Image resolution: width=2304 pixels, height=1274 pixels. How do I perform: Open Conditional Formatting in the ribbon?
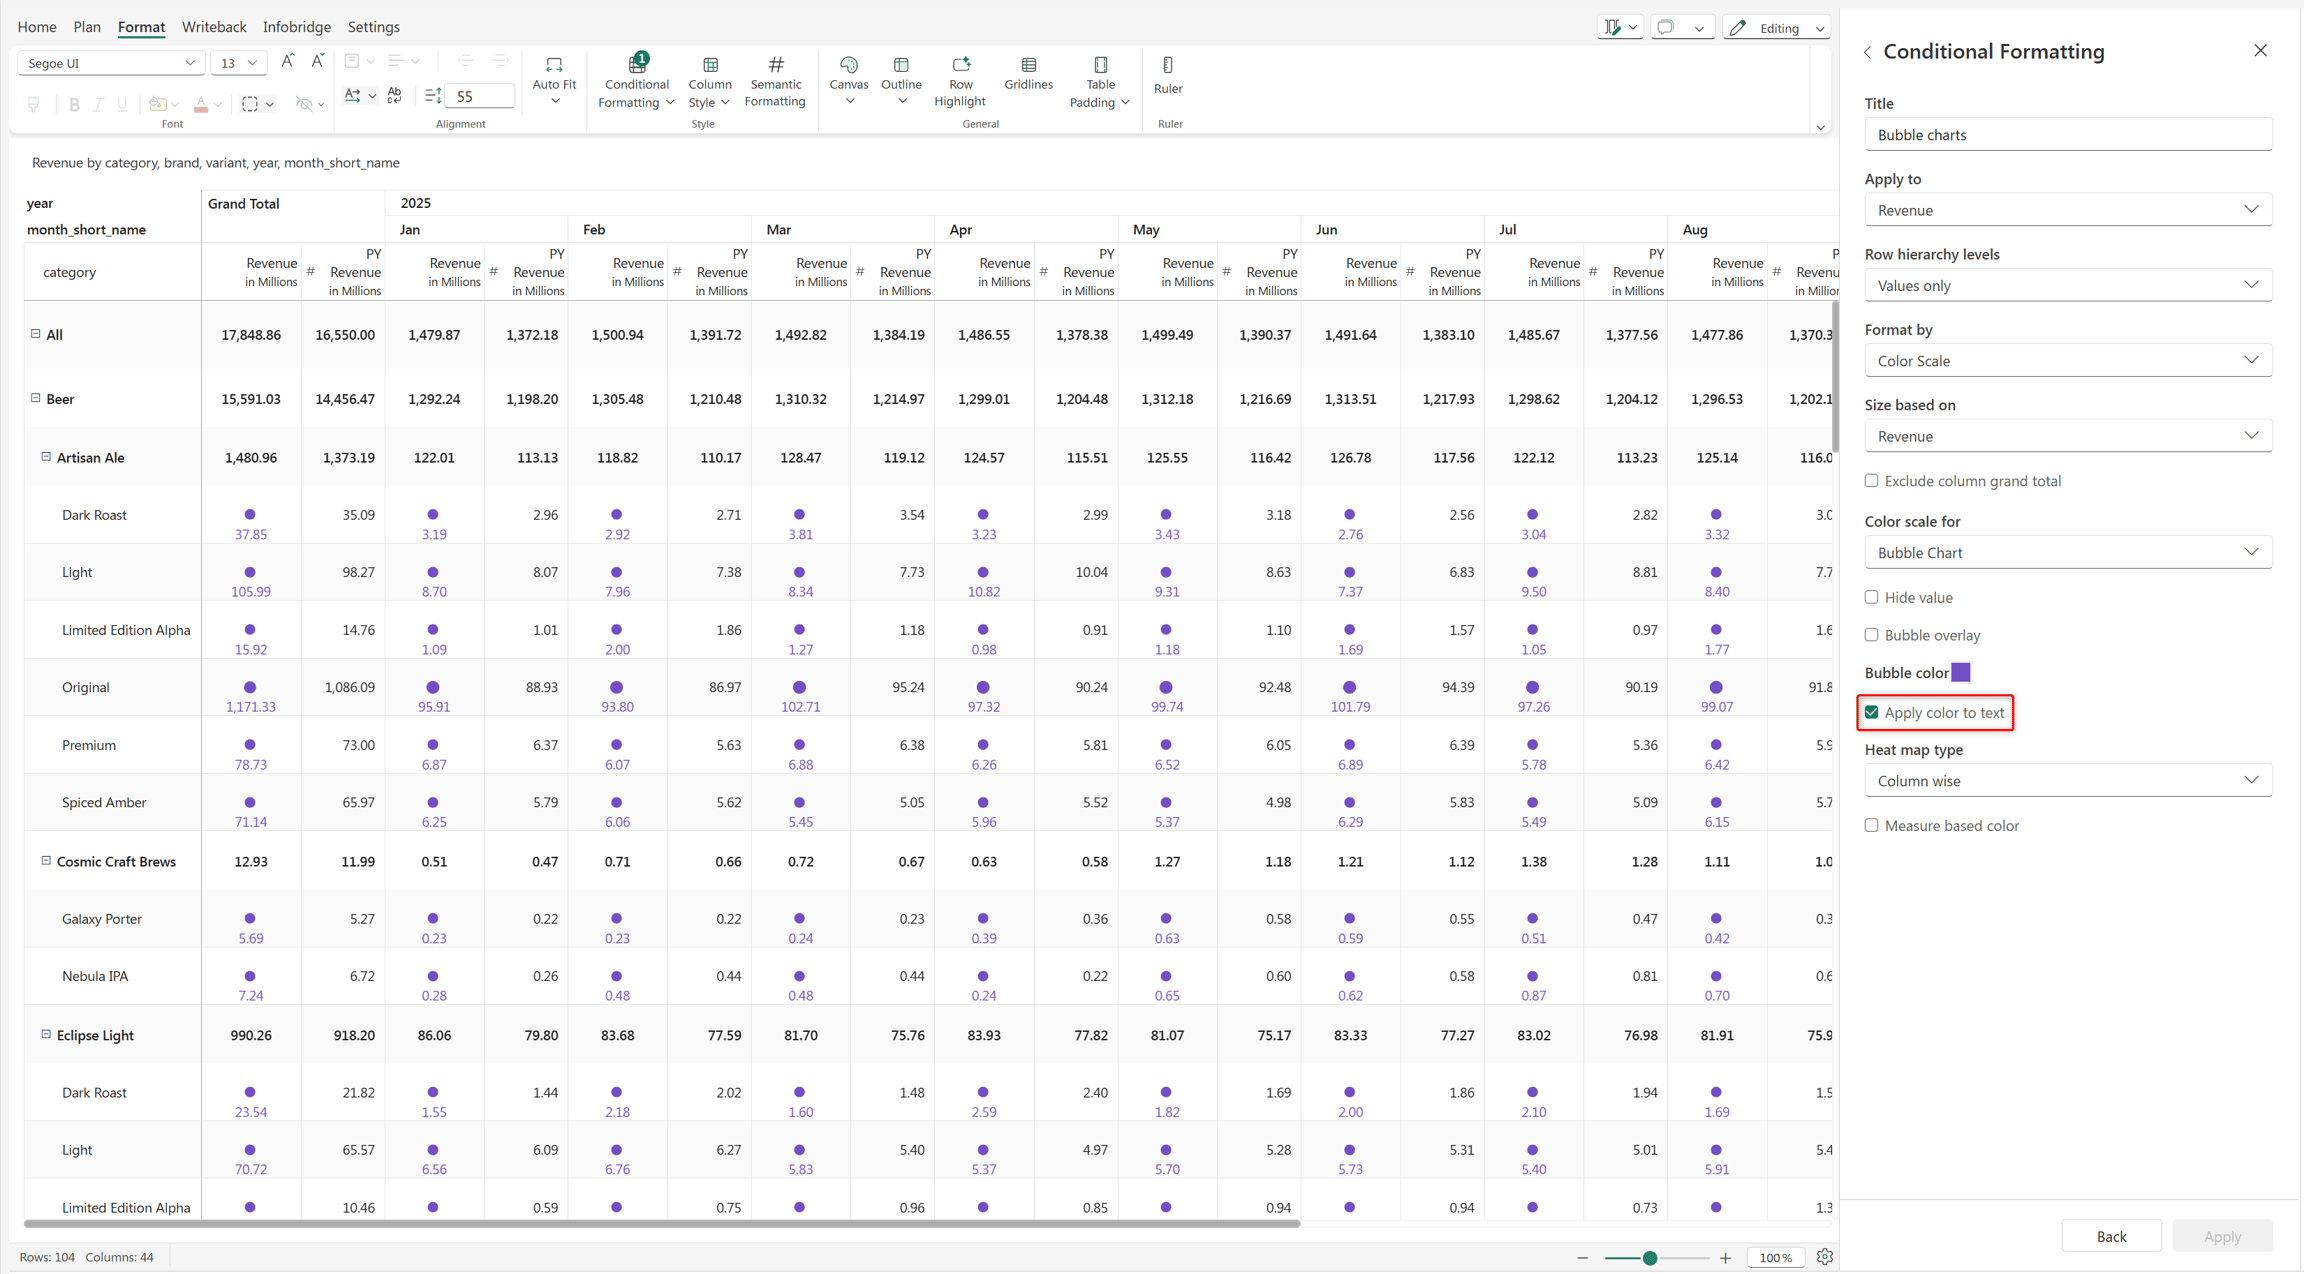point(637,81)
